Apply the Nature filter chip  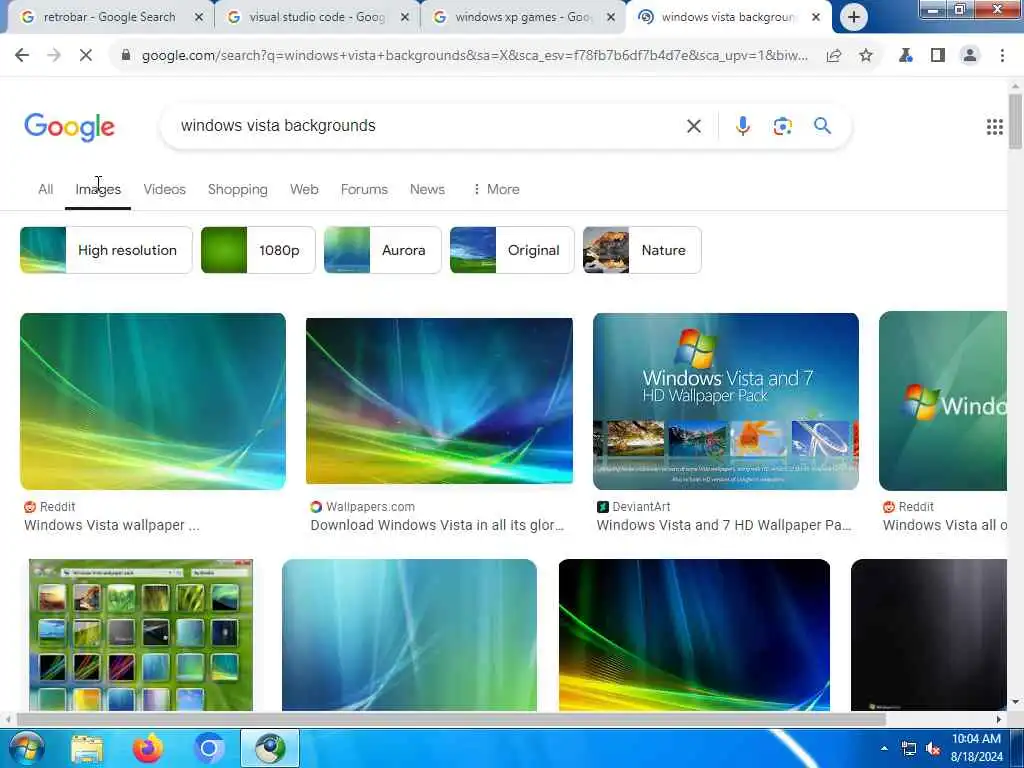[642, 250]
